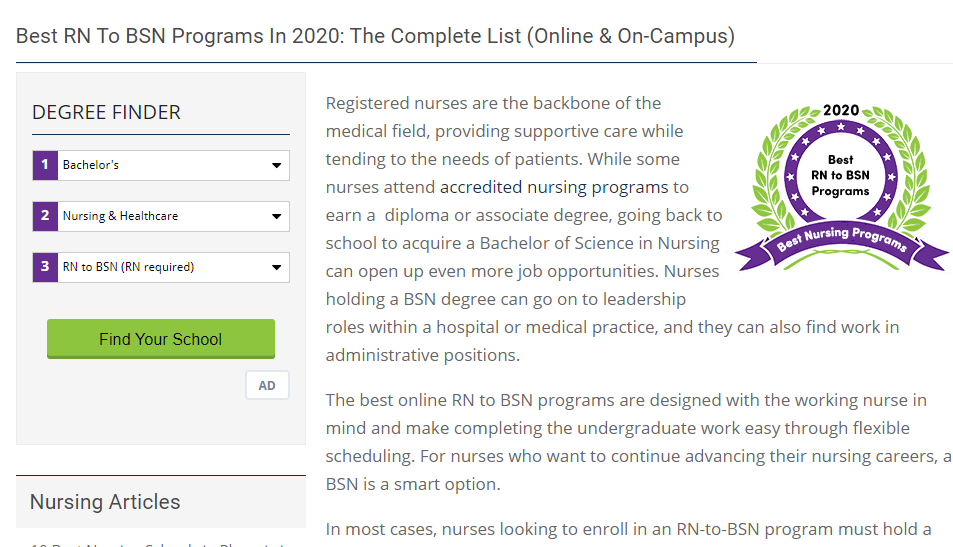The image size is (953, 547).
Task: Click the AD label badge
Action: pos(267,386)
